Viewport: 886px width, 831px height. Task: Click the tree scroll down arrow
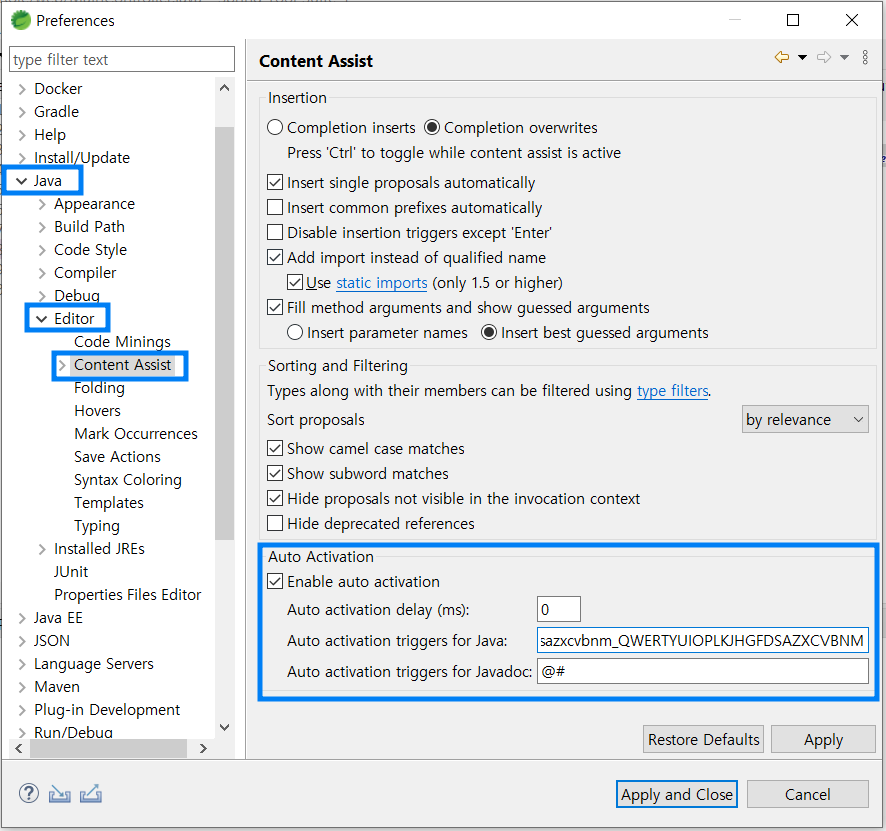point(224,727)
